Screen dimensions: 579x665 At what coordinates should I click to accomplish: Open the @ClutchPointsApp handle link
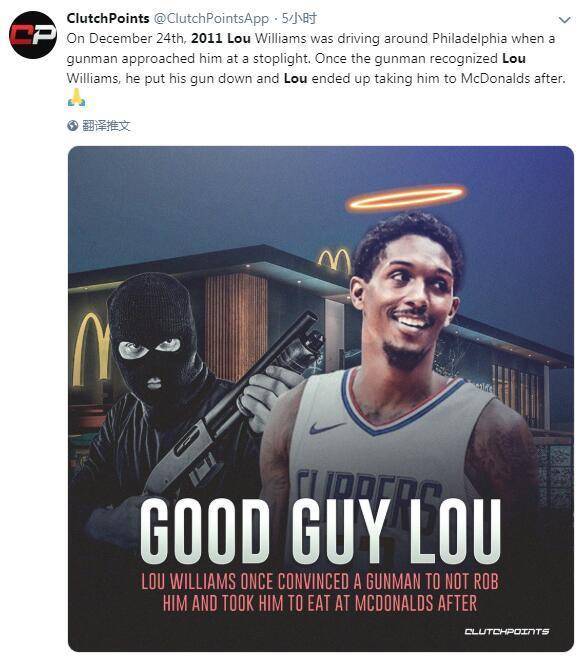click(x=210, y=18)
